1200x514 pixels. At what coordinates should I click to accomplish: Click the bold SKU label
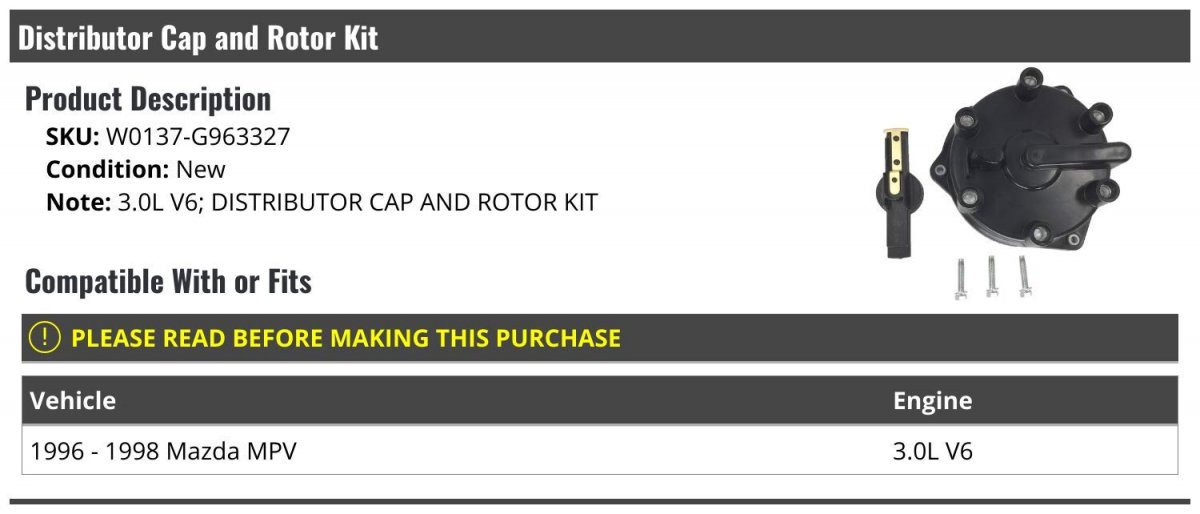point(73,137)
